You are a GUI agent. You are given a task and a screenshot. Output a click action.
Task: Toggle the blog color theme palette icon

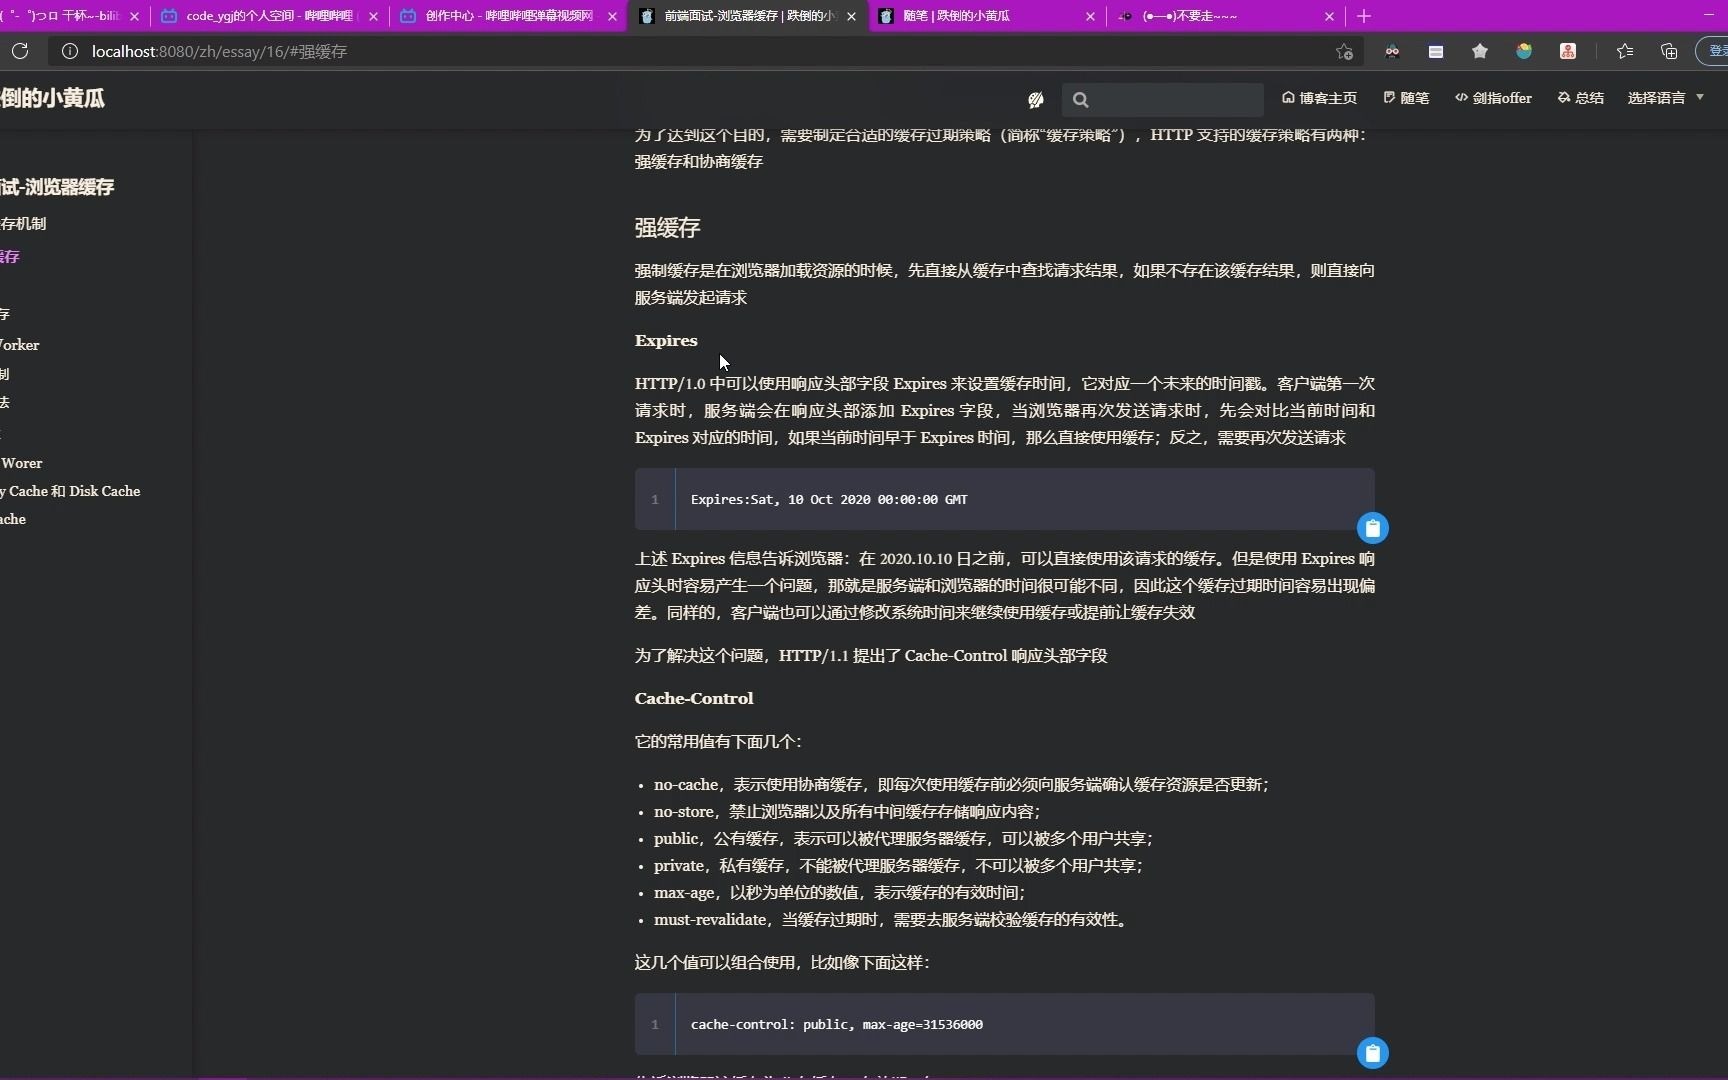[1036, 99]
